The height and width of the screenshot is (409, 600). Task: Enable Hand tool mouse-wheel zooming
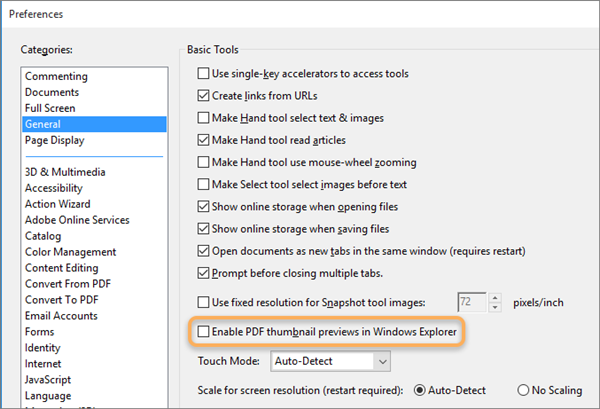coord(205,162)
